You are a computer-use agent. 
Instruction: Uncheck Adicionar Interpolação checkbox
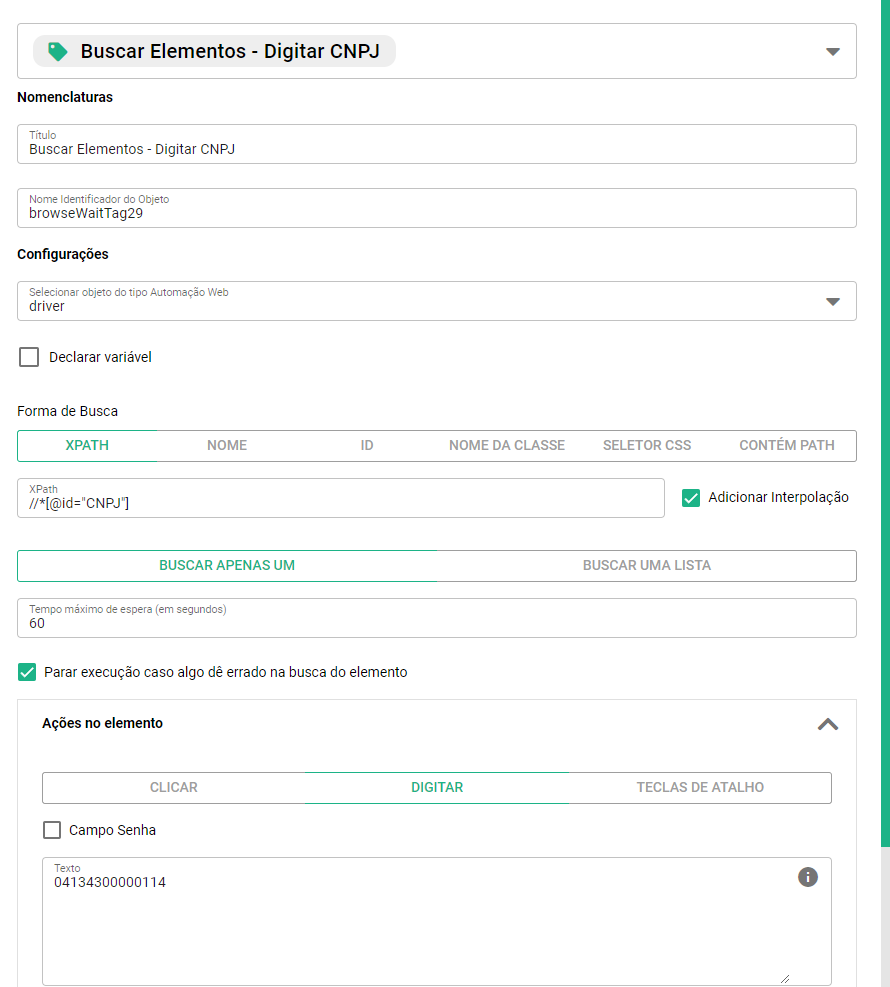click(x=691, y=497)
